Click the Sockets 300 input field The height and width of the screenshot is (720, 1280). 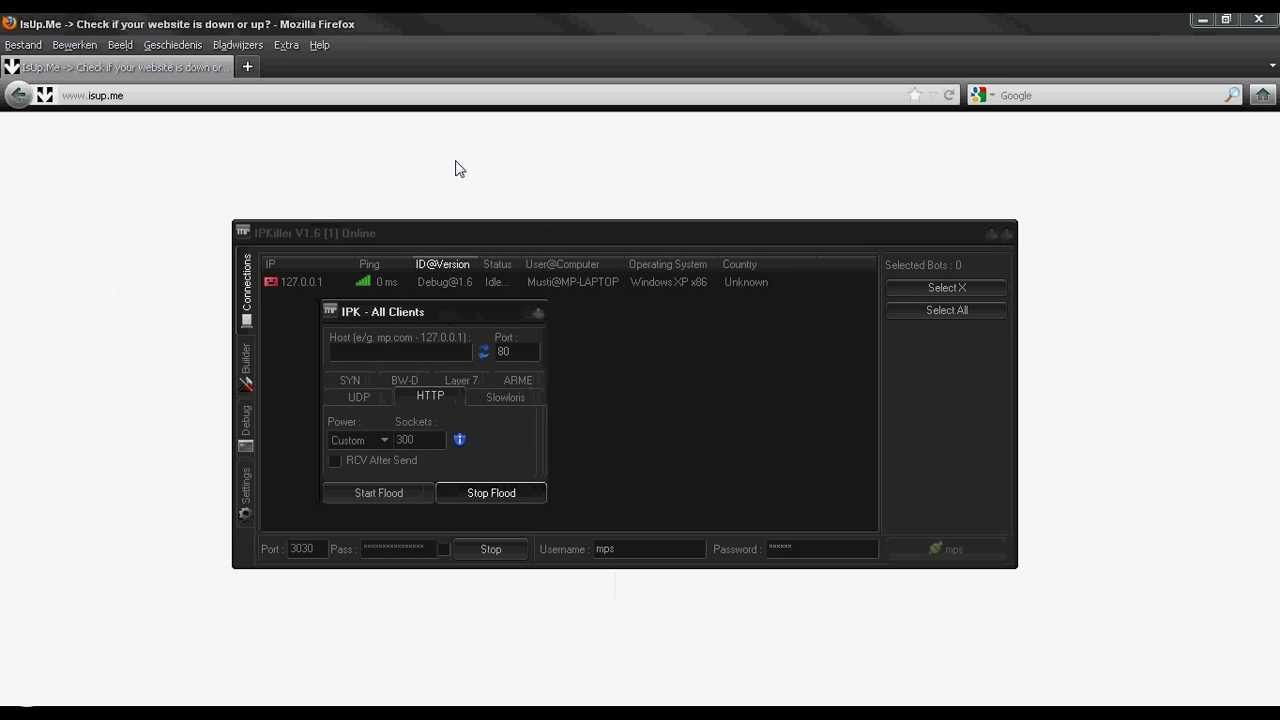coord(420,440)
